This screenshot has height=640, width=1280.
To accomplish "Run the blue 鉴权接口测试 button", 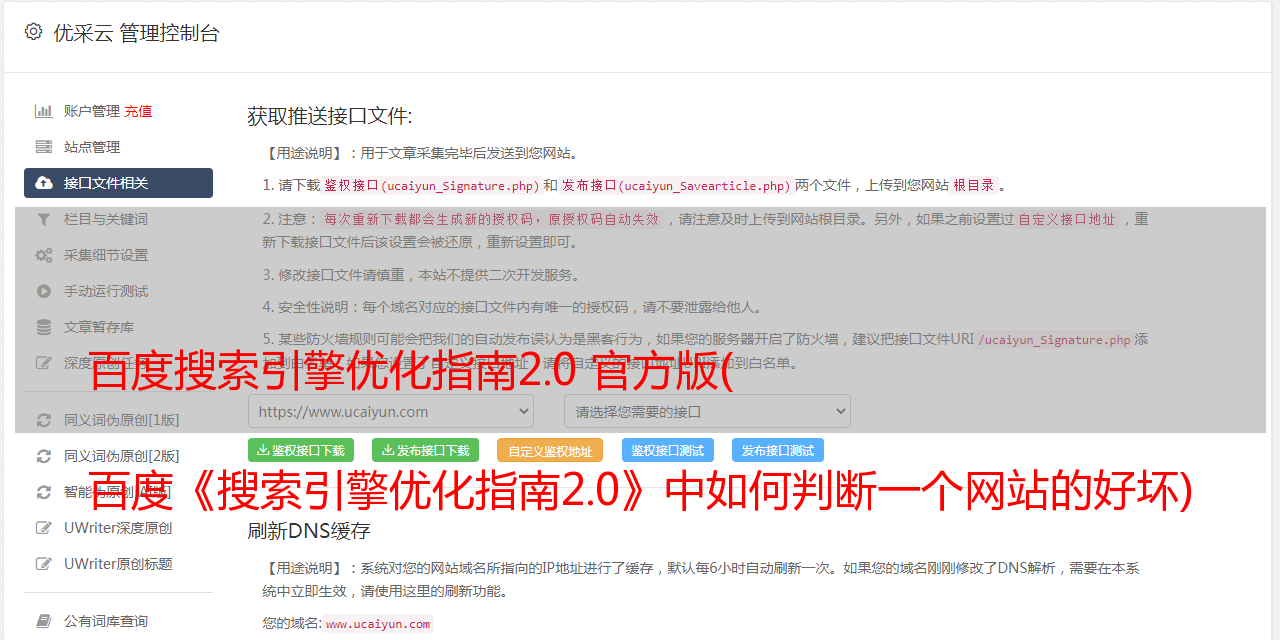I will pyautogui.click(x=668, y=450).
